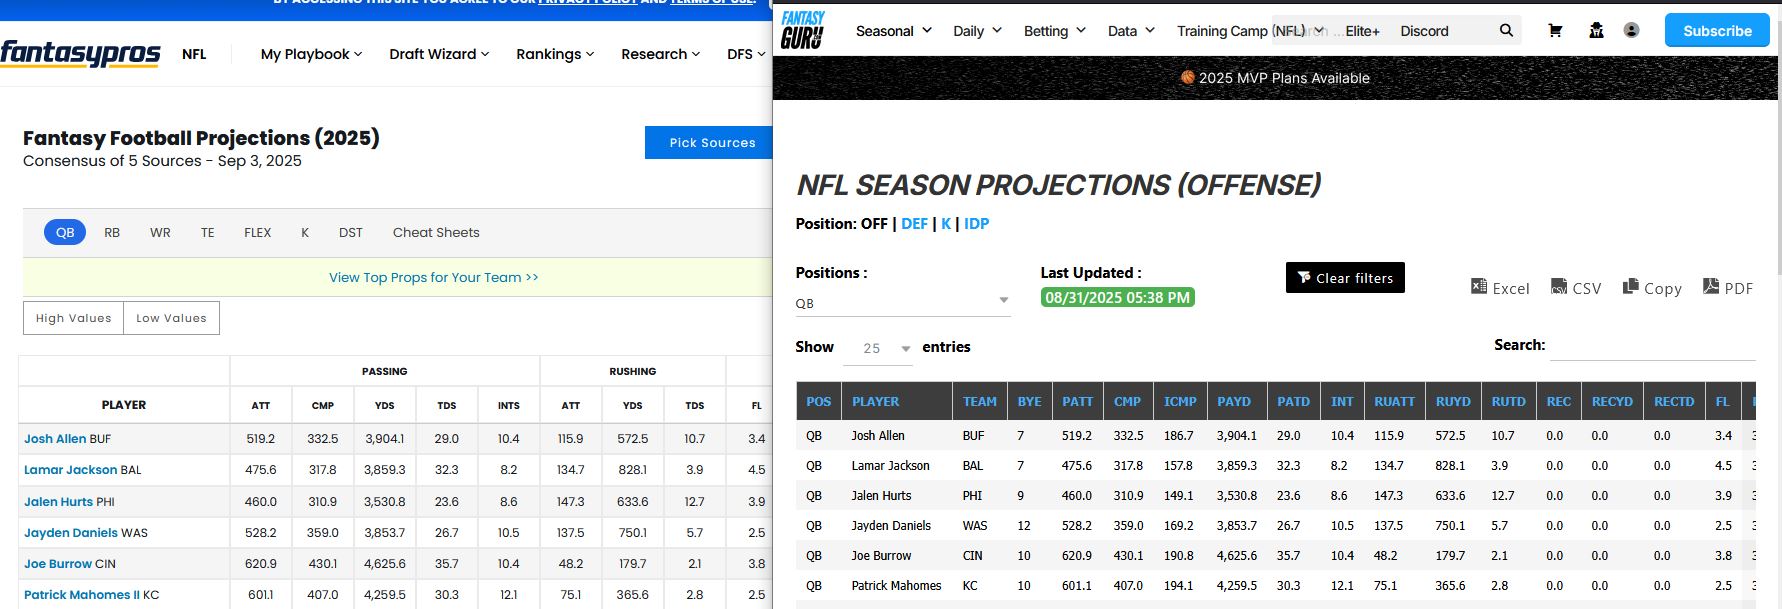The height and width of the screenshot is (609, 1782).
Task: Select the K position tab
Action: point(305,232)
